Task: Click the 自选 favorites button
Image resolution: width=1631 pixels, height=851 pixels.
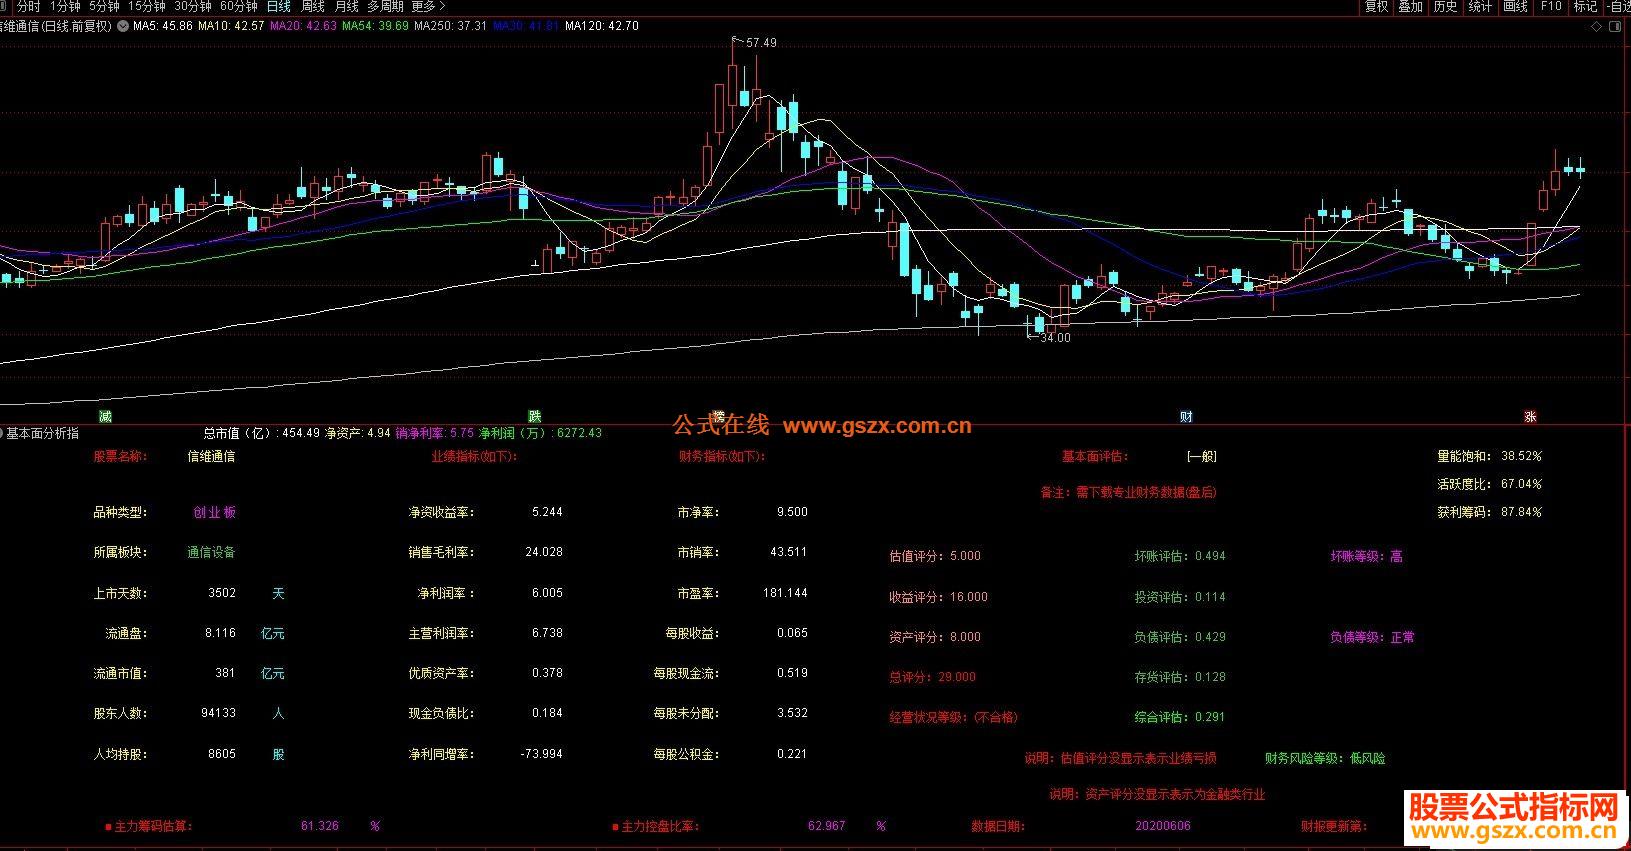Action: (1618, 6)
